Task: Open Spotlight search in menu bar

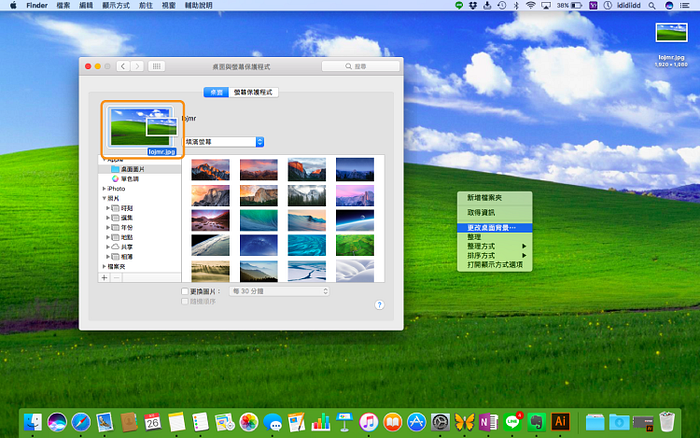Action: (x=652, y=5)
